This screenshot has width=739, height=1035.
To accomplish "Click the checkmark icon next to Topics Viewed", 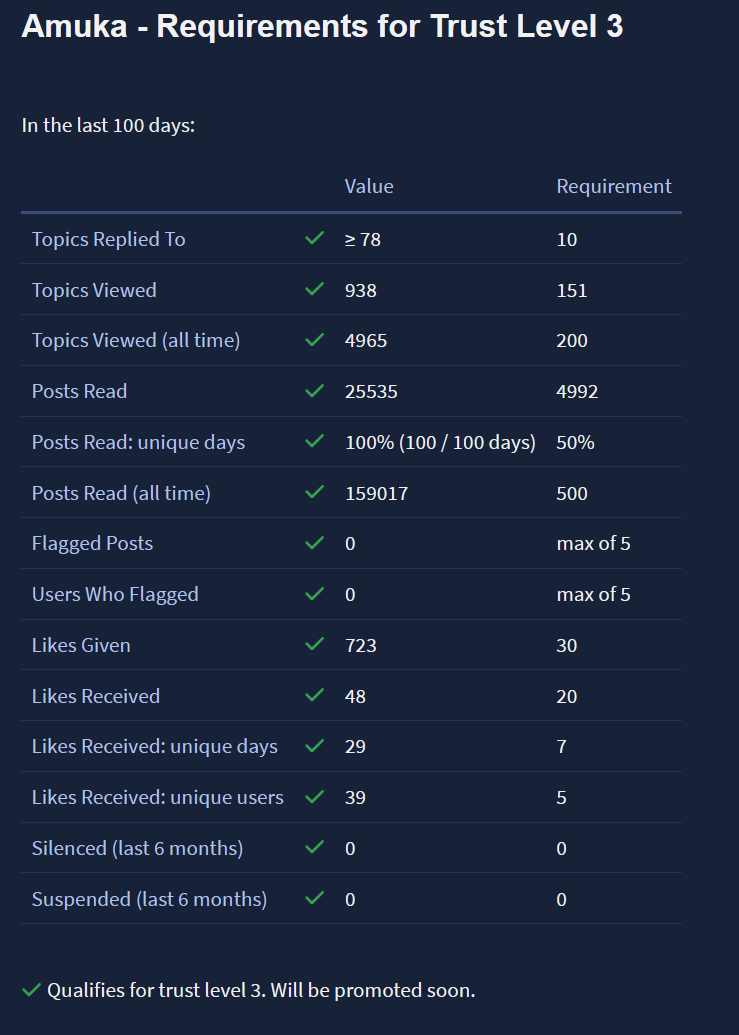I will [315, 290].
